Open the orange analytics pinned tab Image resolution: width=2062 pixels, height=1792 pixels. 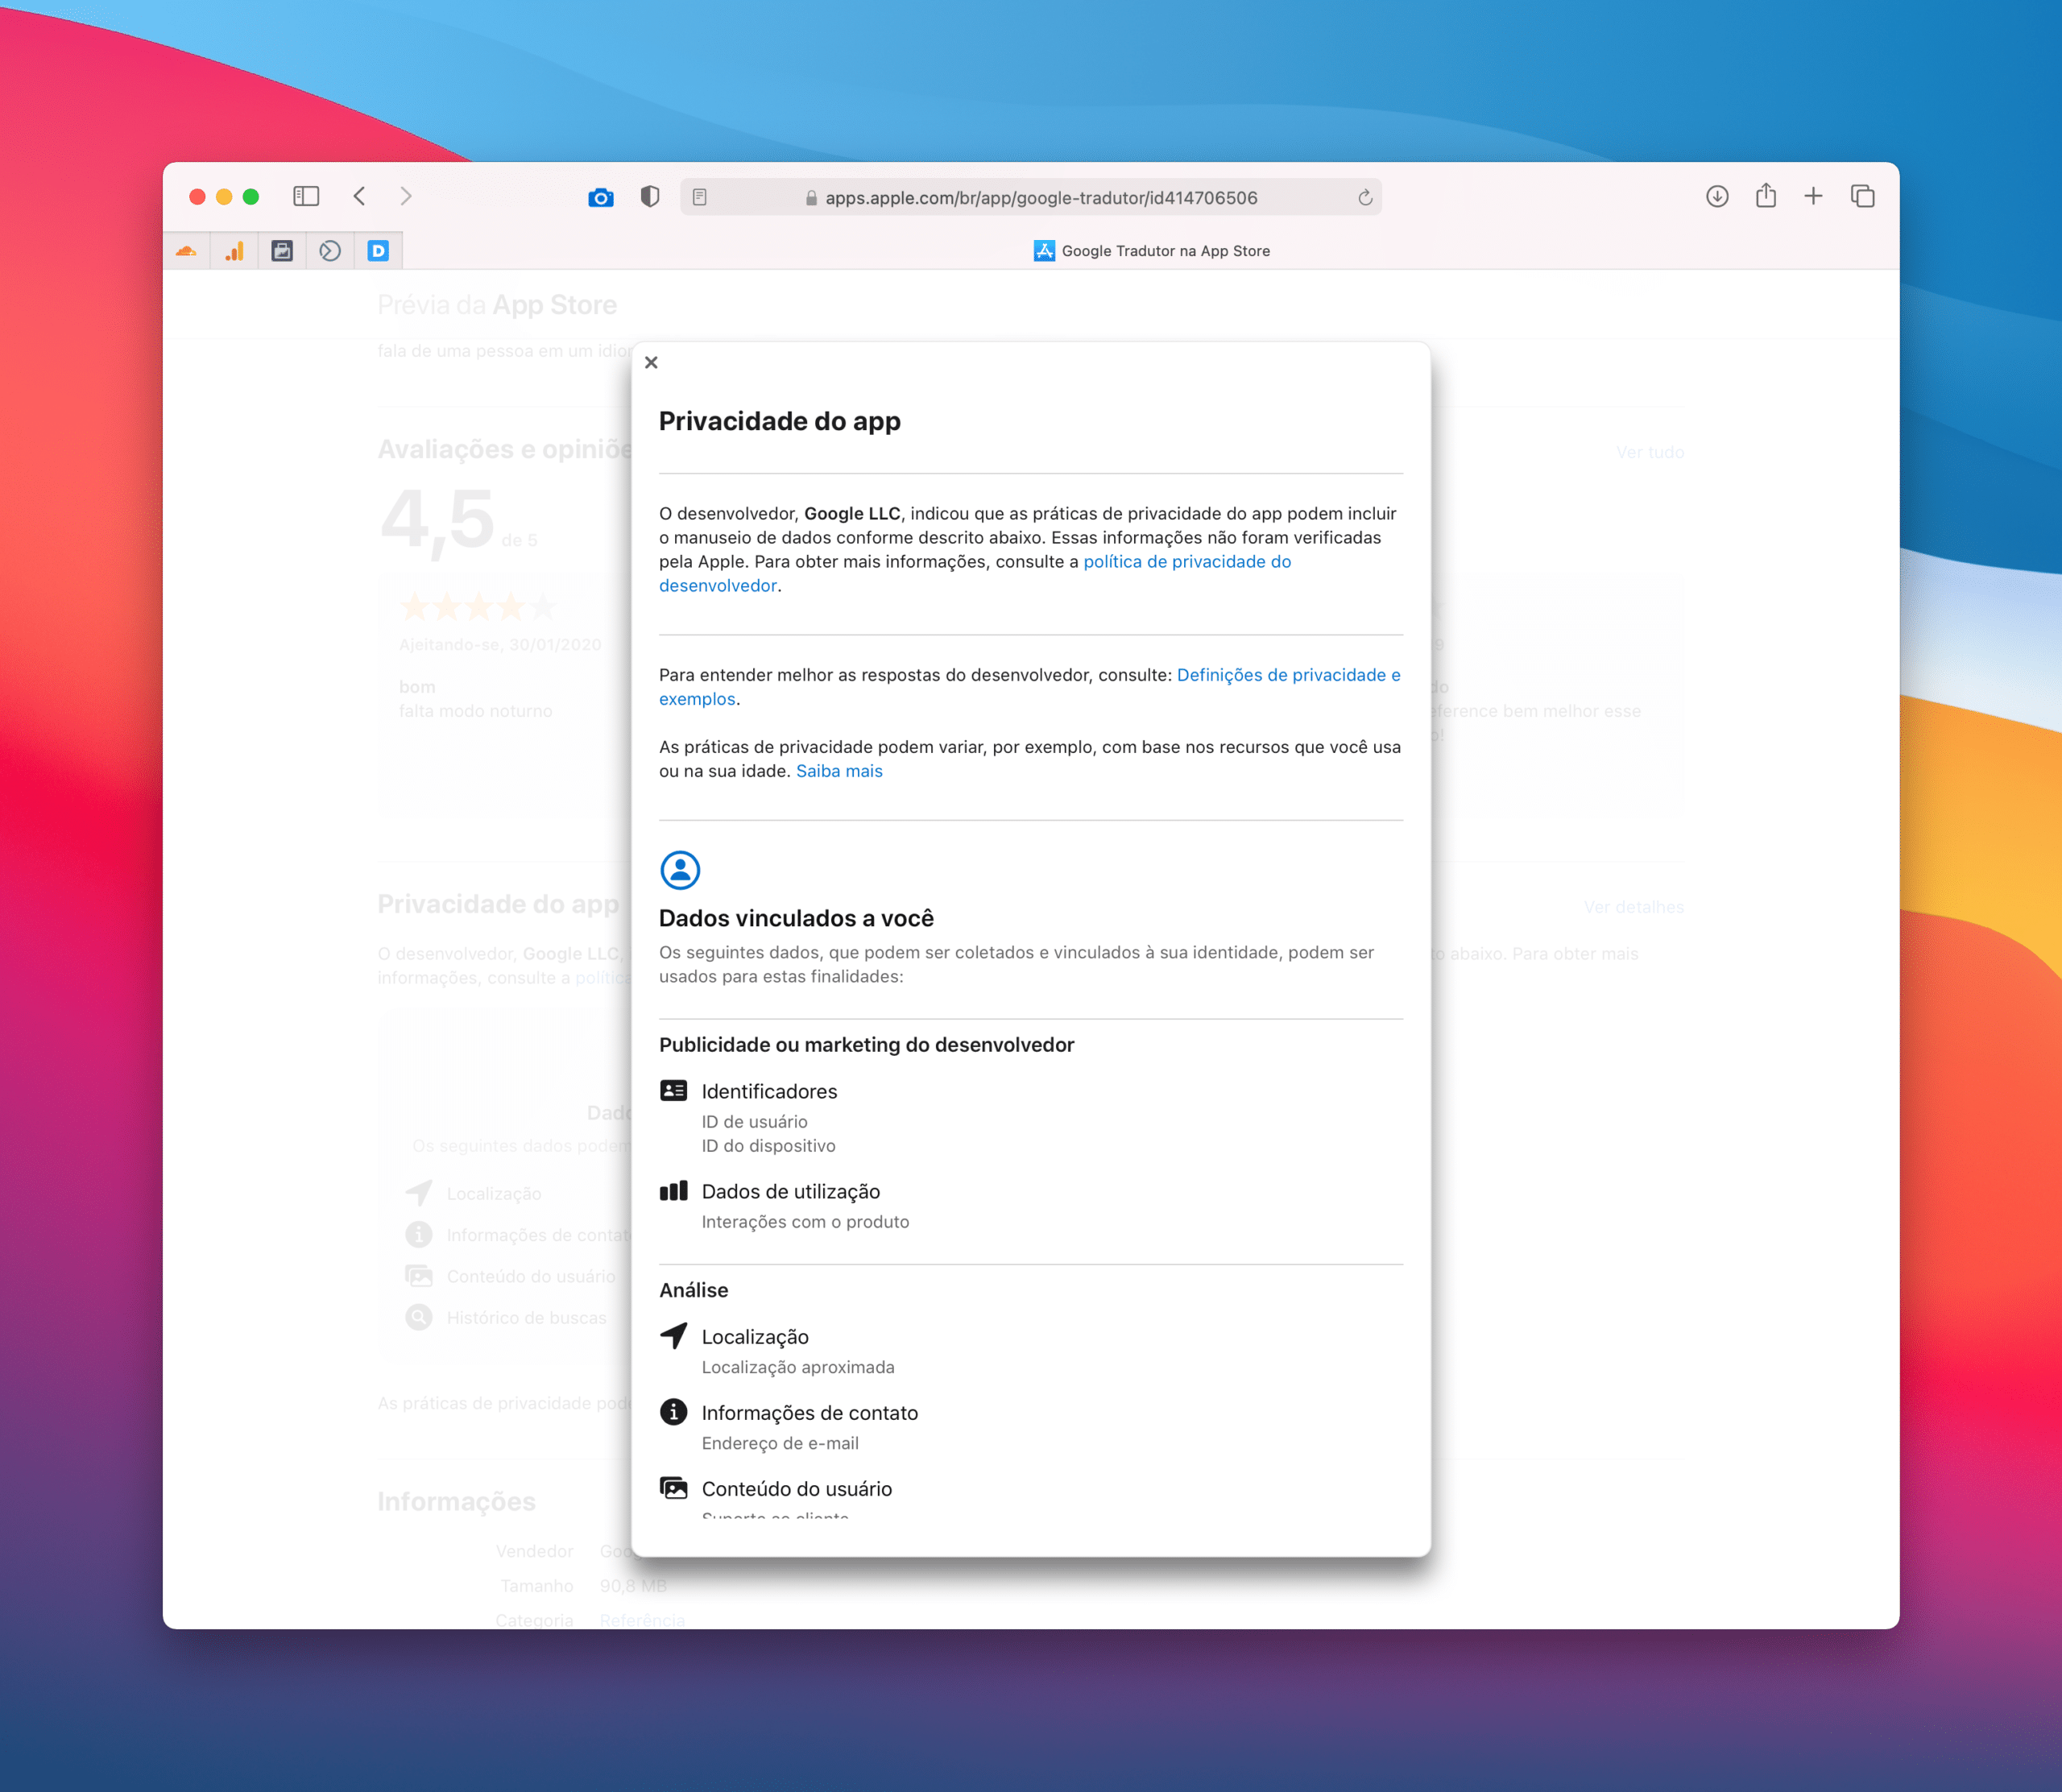[235, 251]
